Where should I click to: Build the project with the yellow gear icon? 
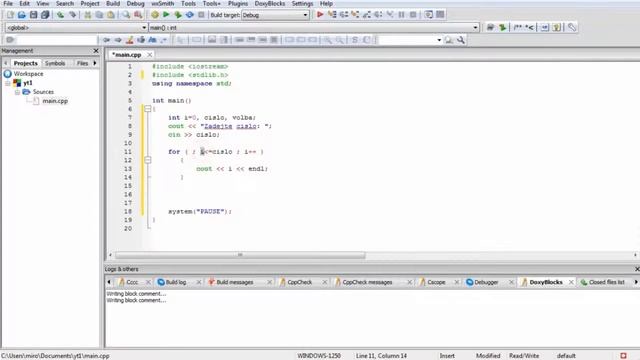155,15
